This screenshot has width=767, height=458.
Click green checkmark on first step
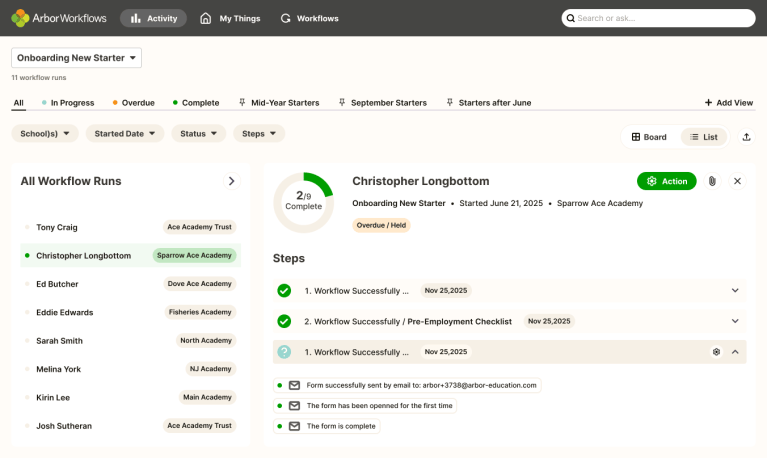pyautogui.click(x=284, y=291)
